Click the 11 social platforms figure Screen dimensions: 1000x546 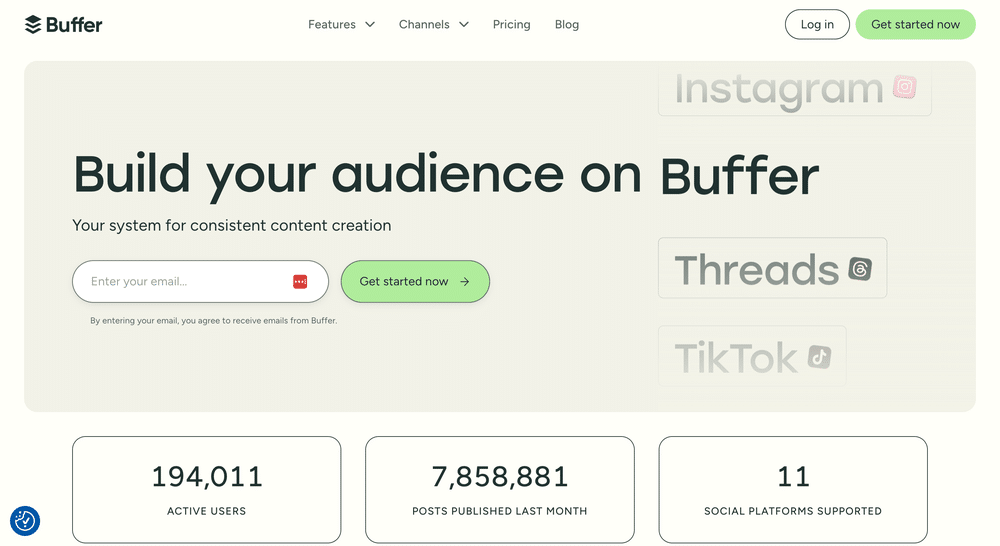coord(793,476)
